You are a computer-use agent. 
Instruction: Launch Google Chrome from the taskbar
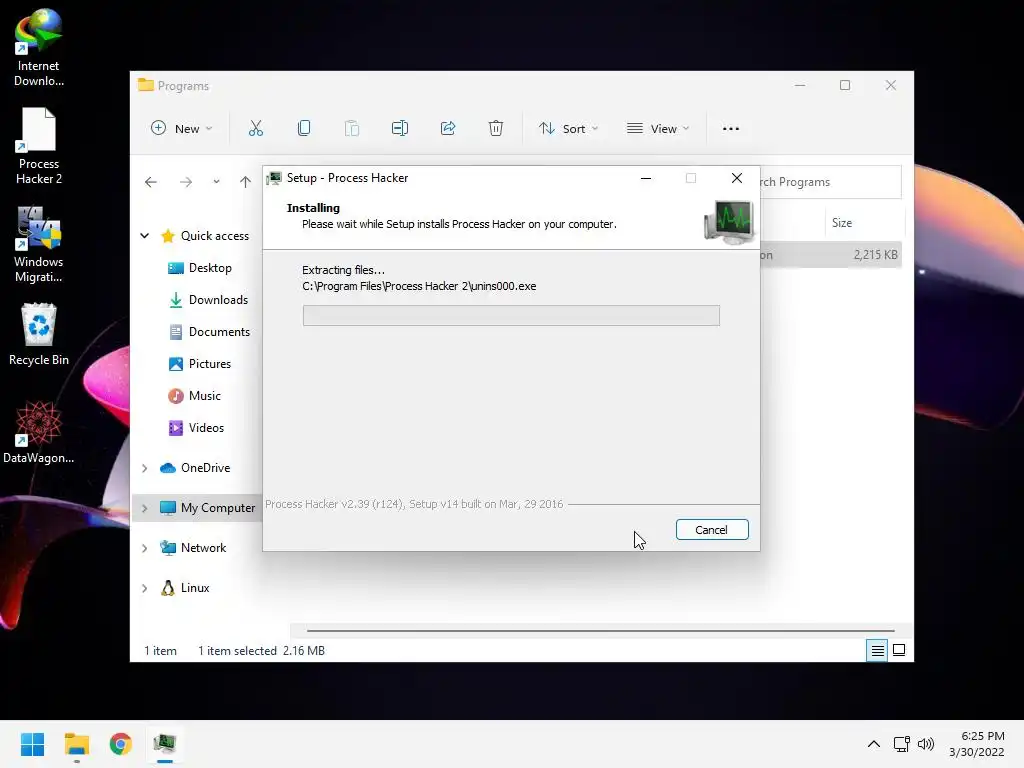(x=120, y=744)
